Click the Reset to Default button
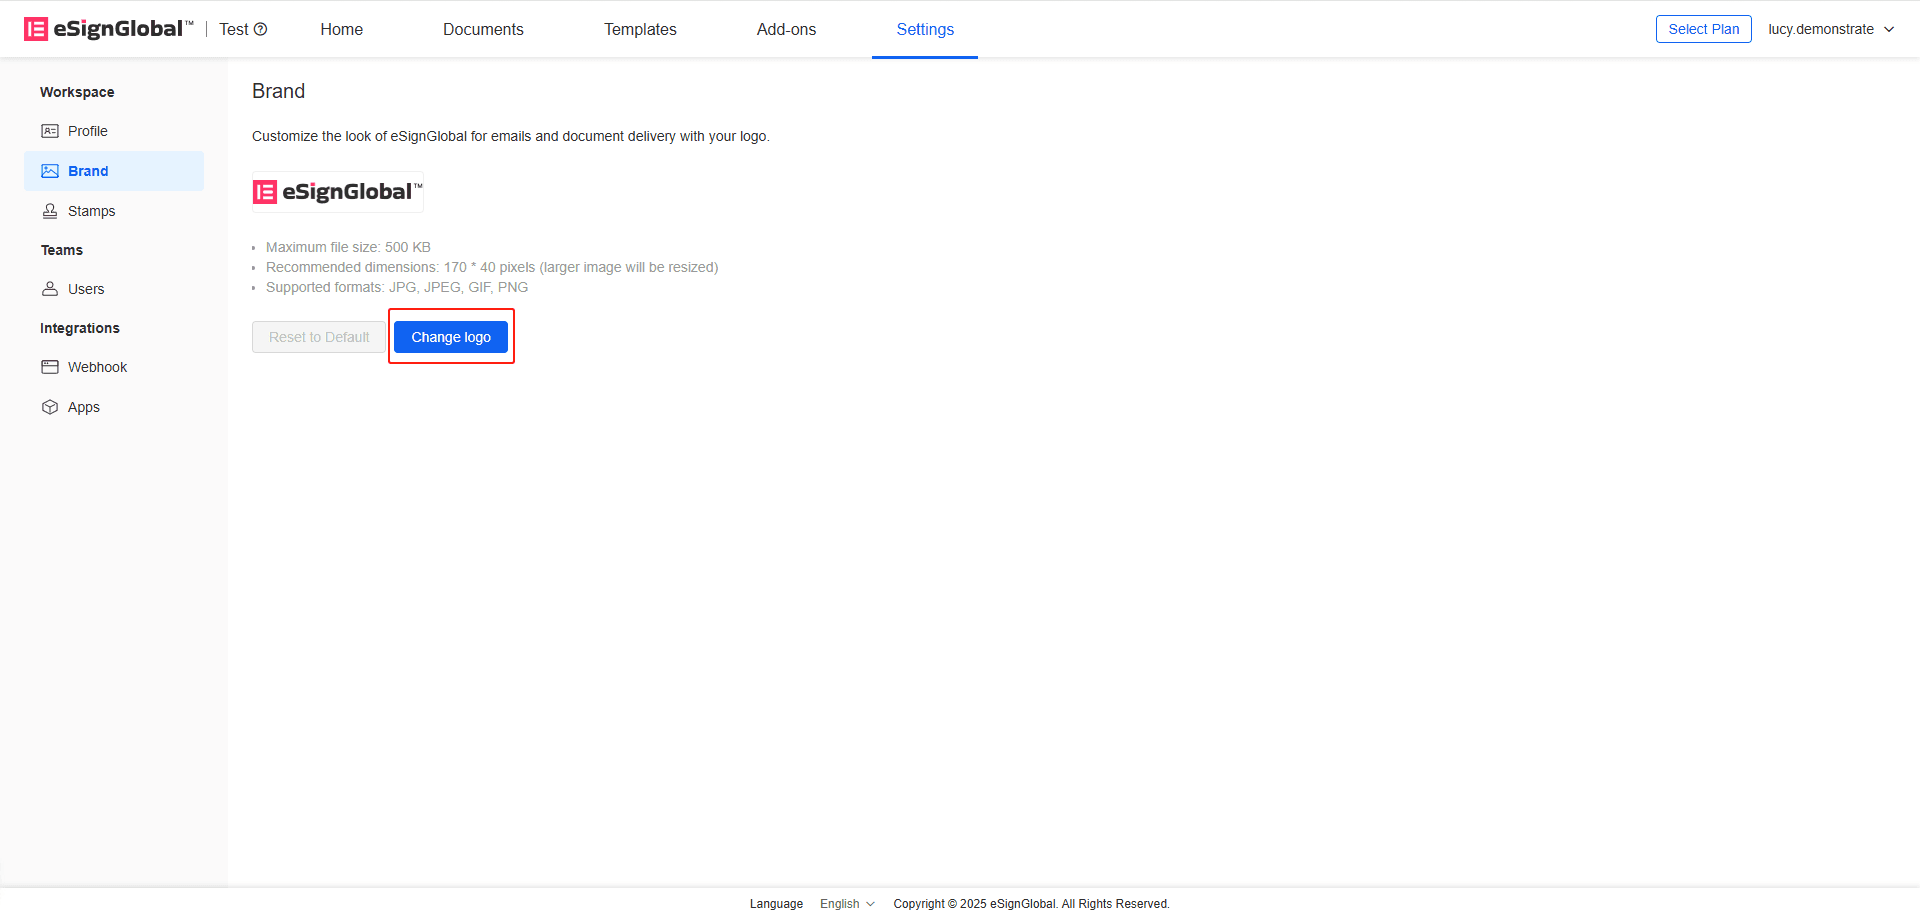Screen dimensions: 1920x919 [x=319, y=337]
